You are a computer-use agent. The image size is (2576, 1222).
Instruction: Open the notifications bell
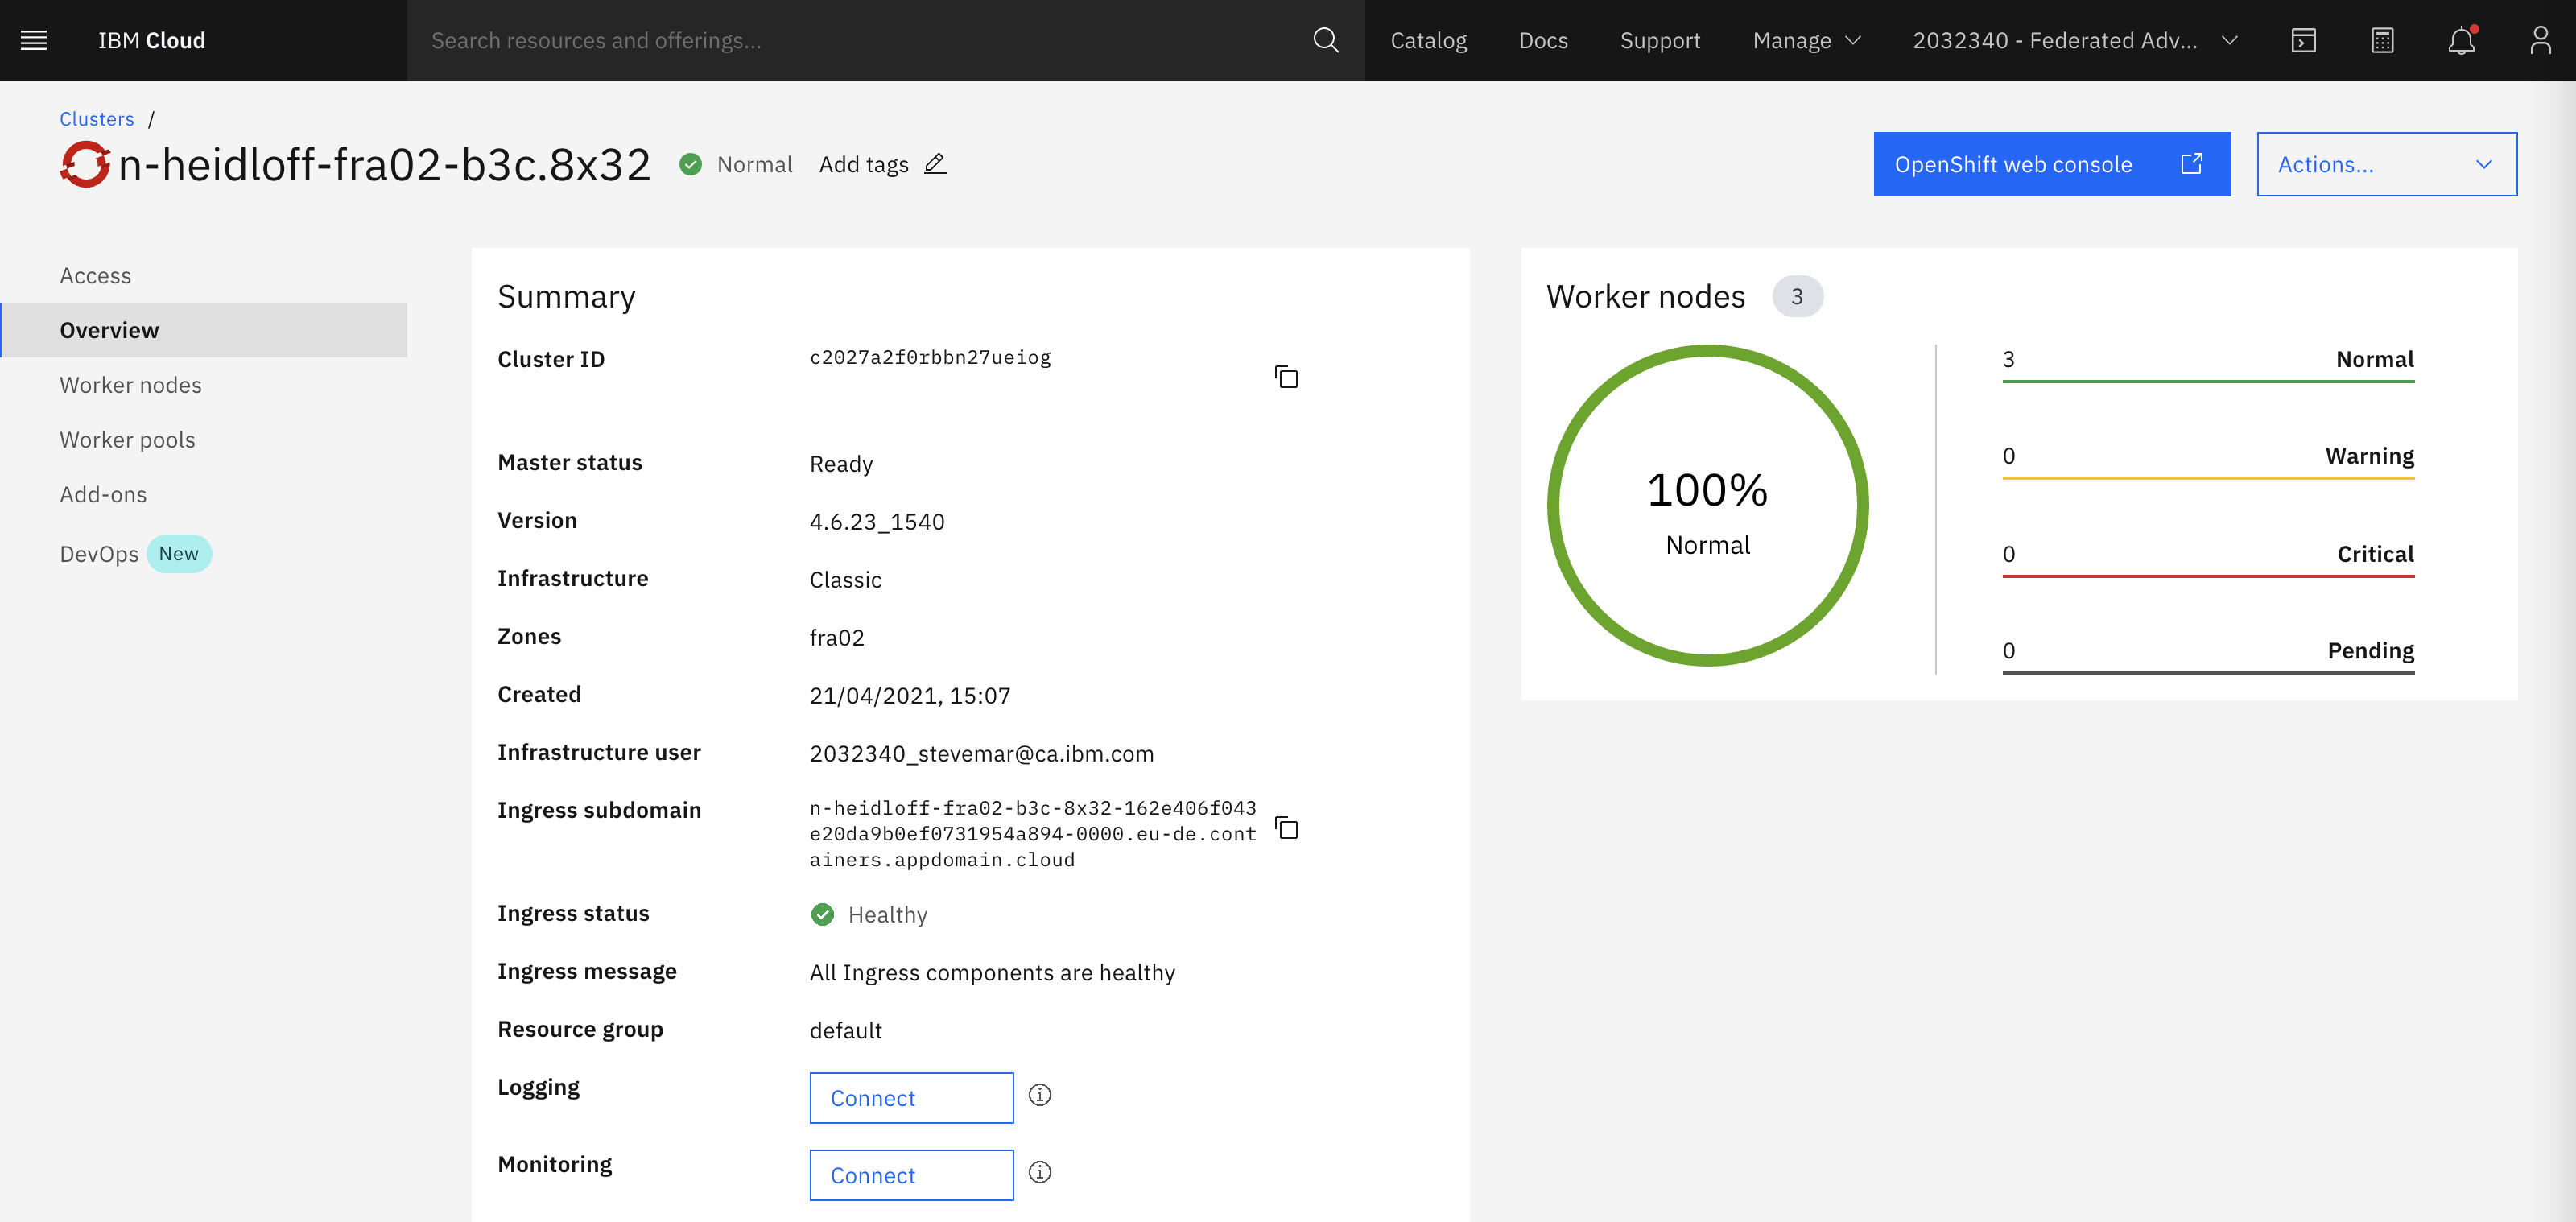pyautogui.click(x=2461, y=40)
